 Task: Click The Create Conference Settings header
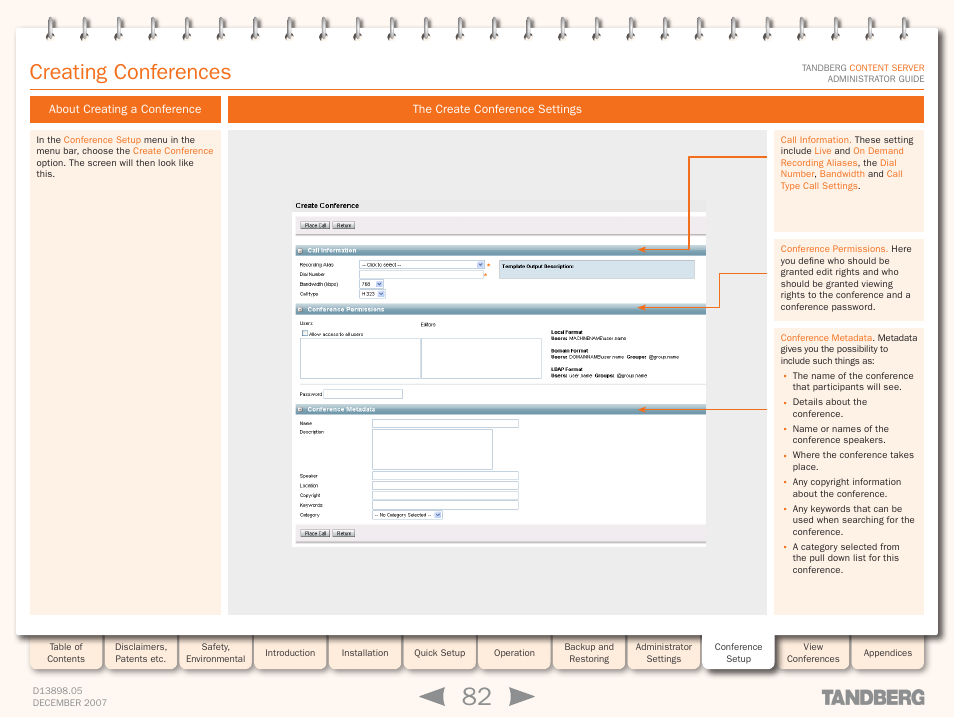pos(576,110)
